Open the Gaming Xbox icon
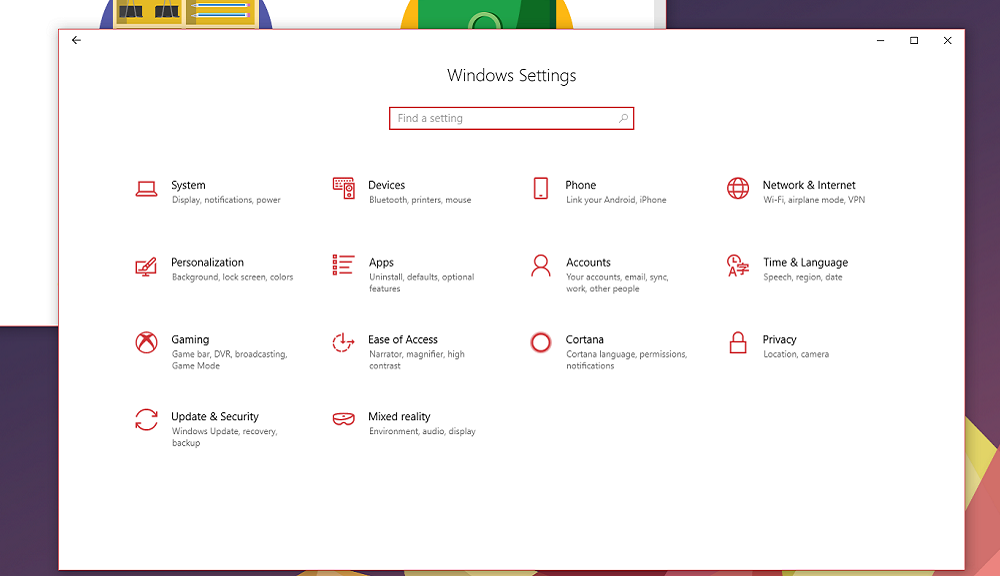Screen dimensions: 1000x576 (146, 342)
